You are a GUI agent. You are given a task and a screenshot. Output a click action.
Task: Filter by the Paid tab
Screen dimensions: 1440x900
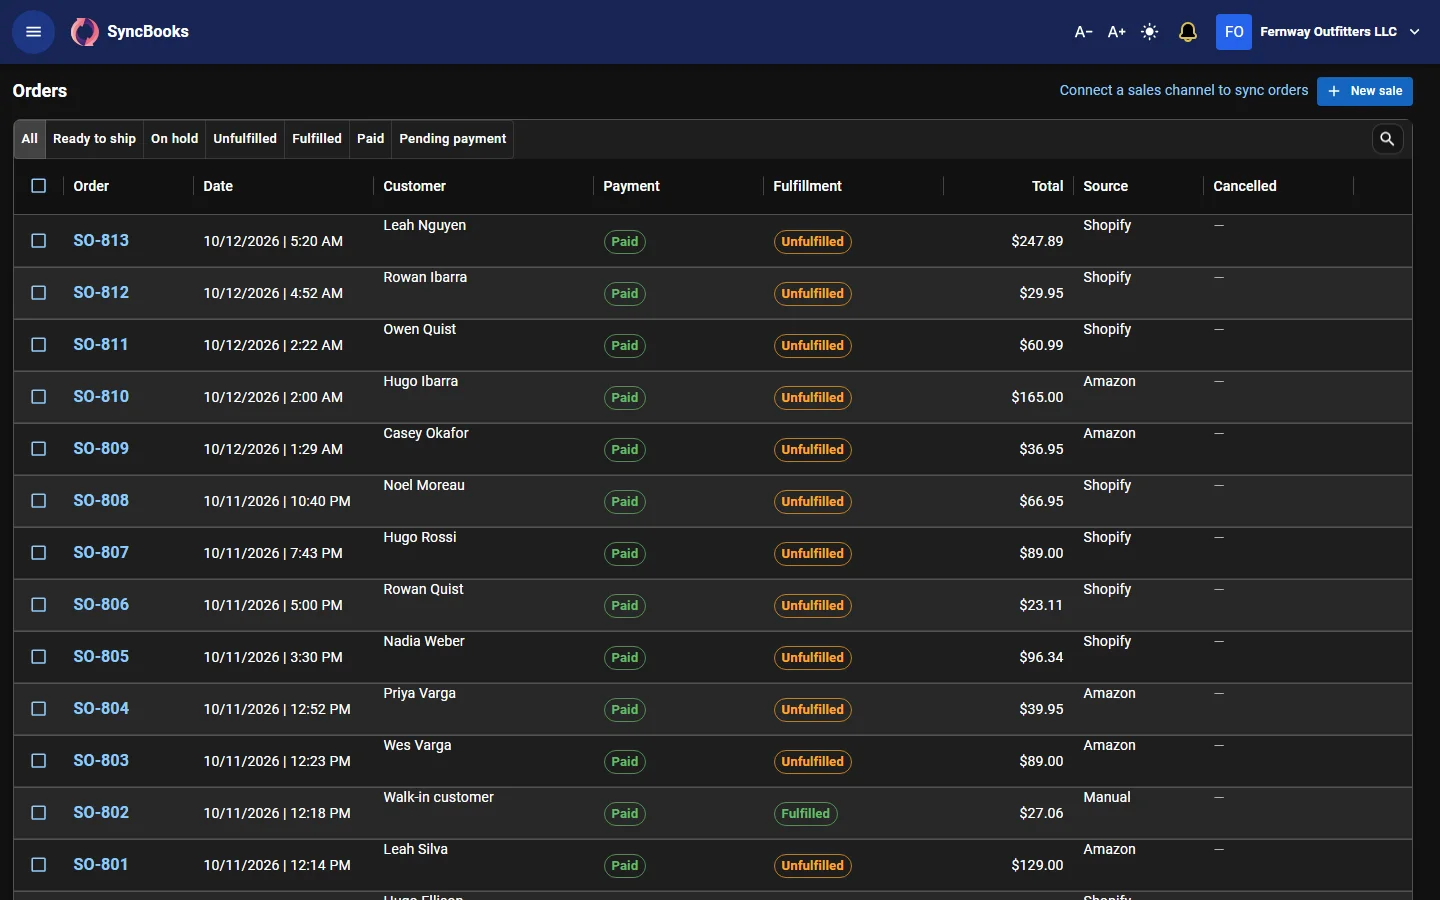click(x=371, y=139)
